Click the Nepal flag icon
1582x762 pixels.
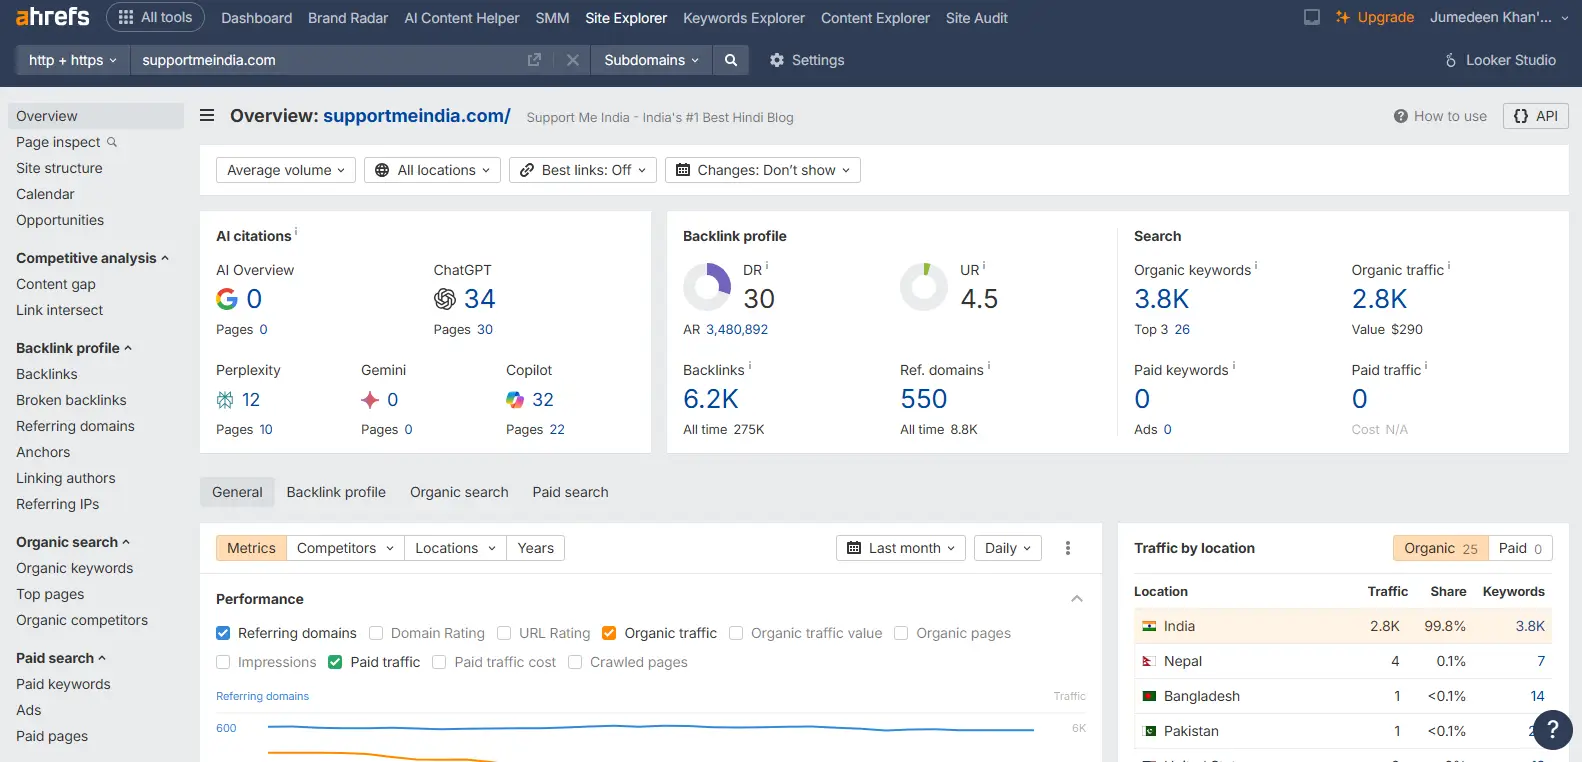1149,661
